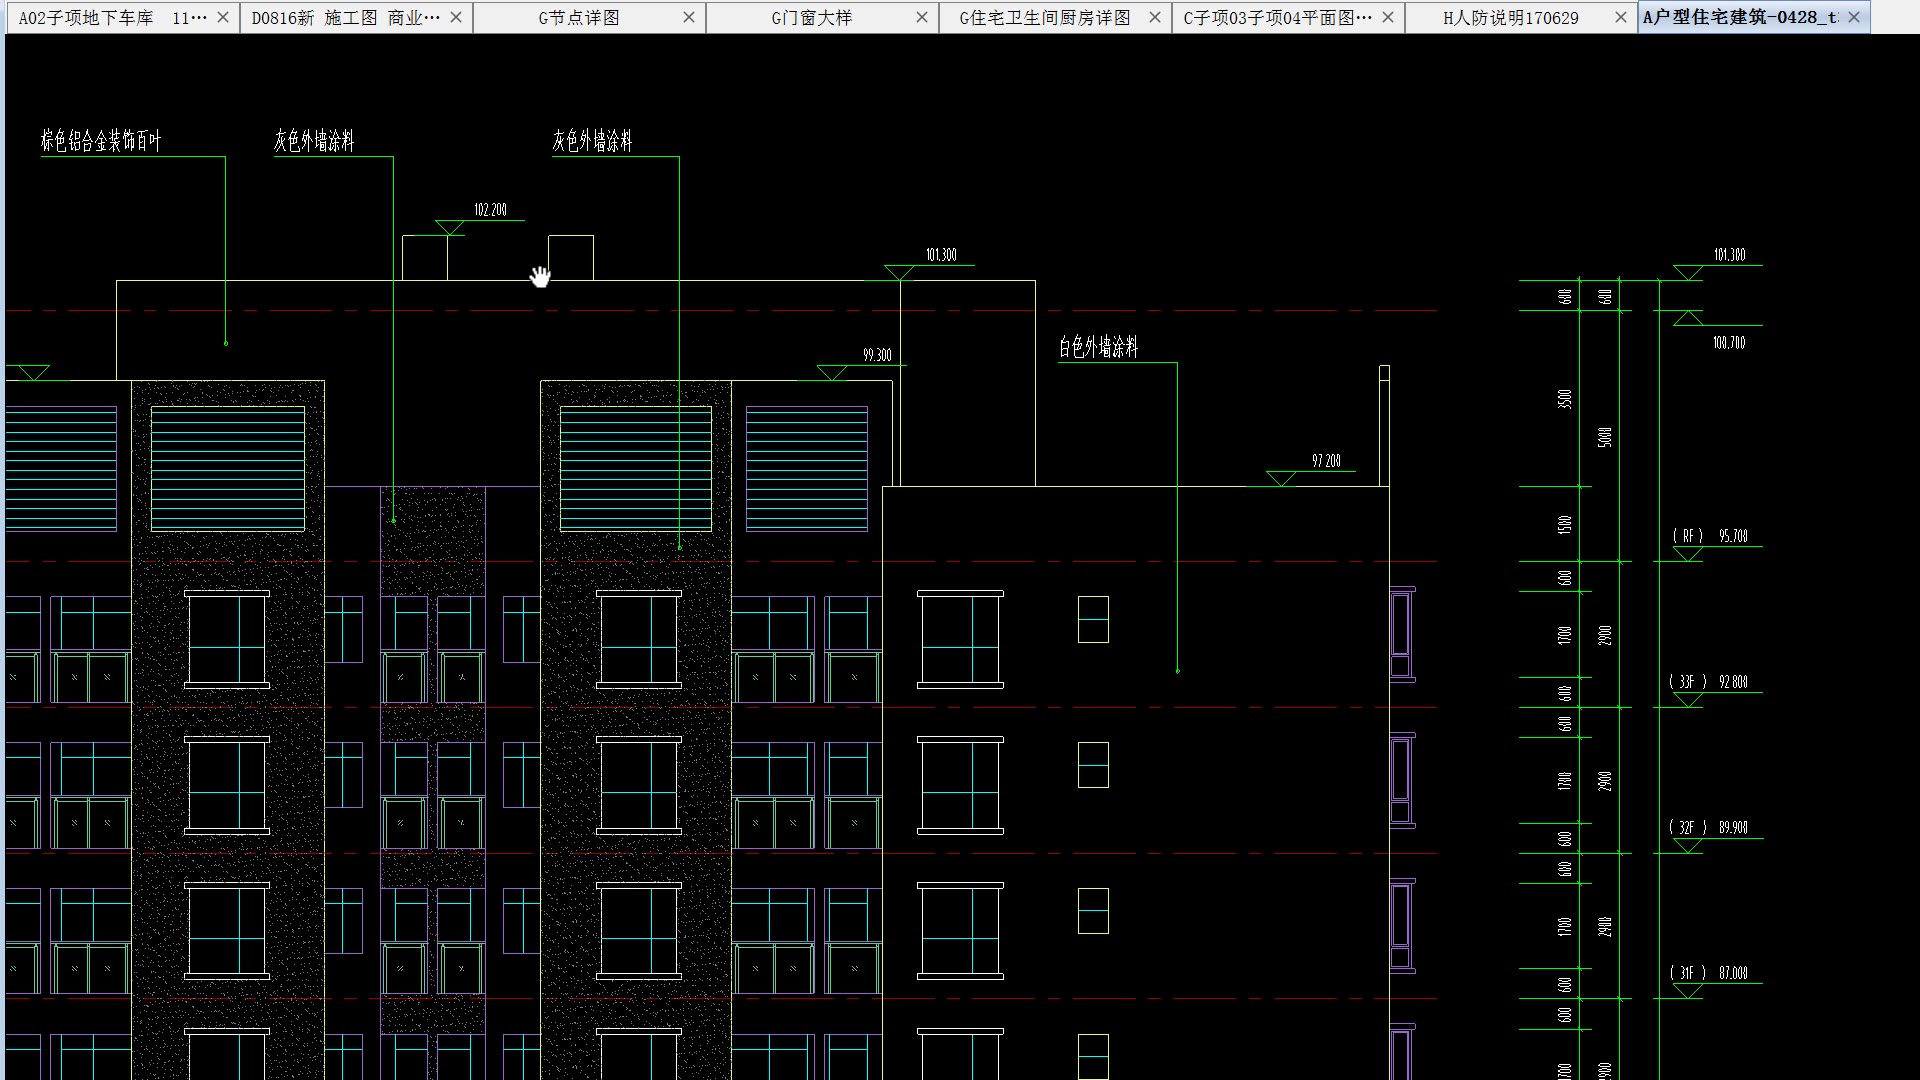This screenshot has height=1080, width=1920.
Task: Click the (31F) 87.000 level label
Action: [x=1708, y=973]
